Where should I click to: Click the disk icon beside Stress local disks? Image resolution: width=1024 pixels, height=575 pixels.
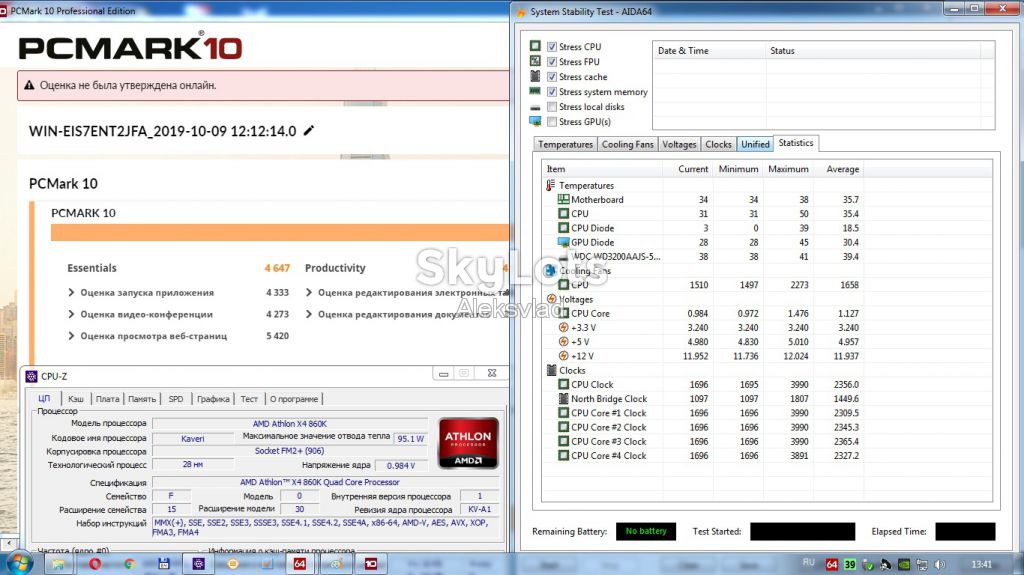[535, 107]
